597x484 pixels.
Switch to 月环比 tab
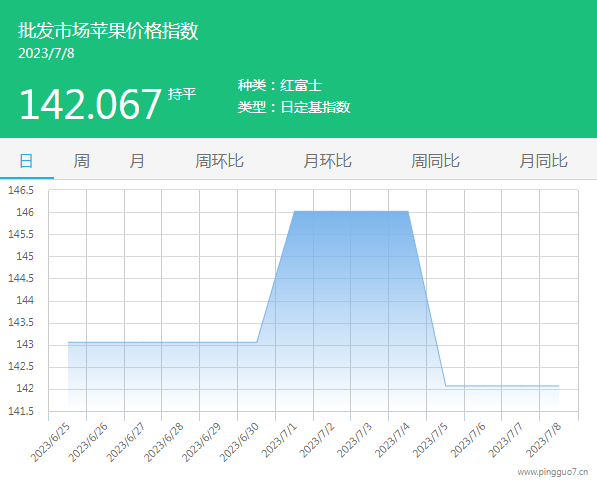coord(327,161)
